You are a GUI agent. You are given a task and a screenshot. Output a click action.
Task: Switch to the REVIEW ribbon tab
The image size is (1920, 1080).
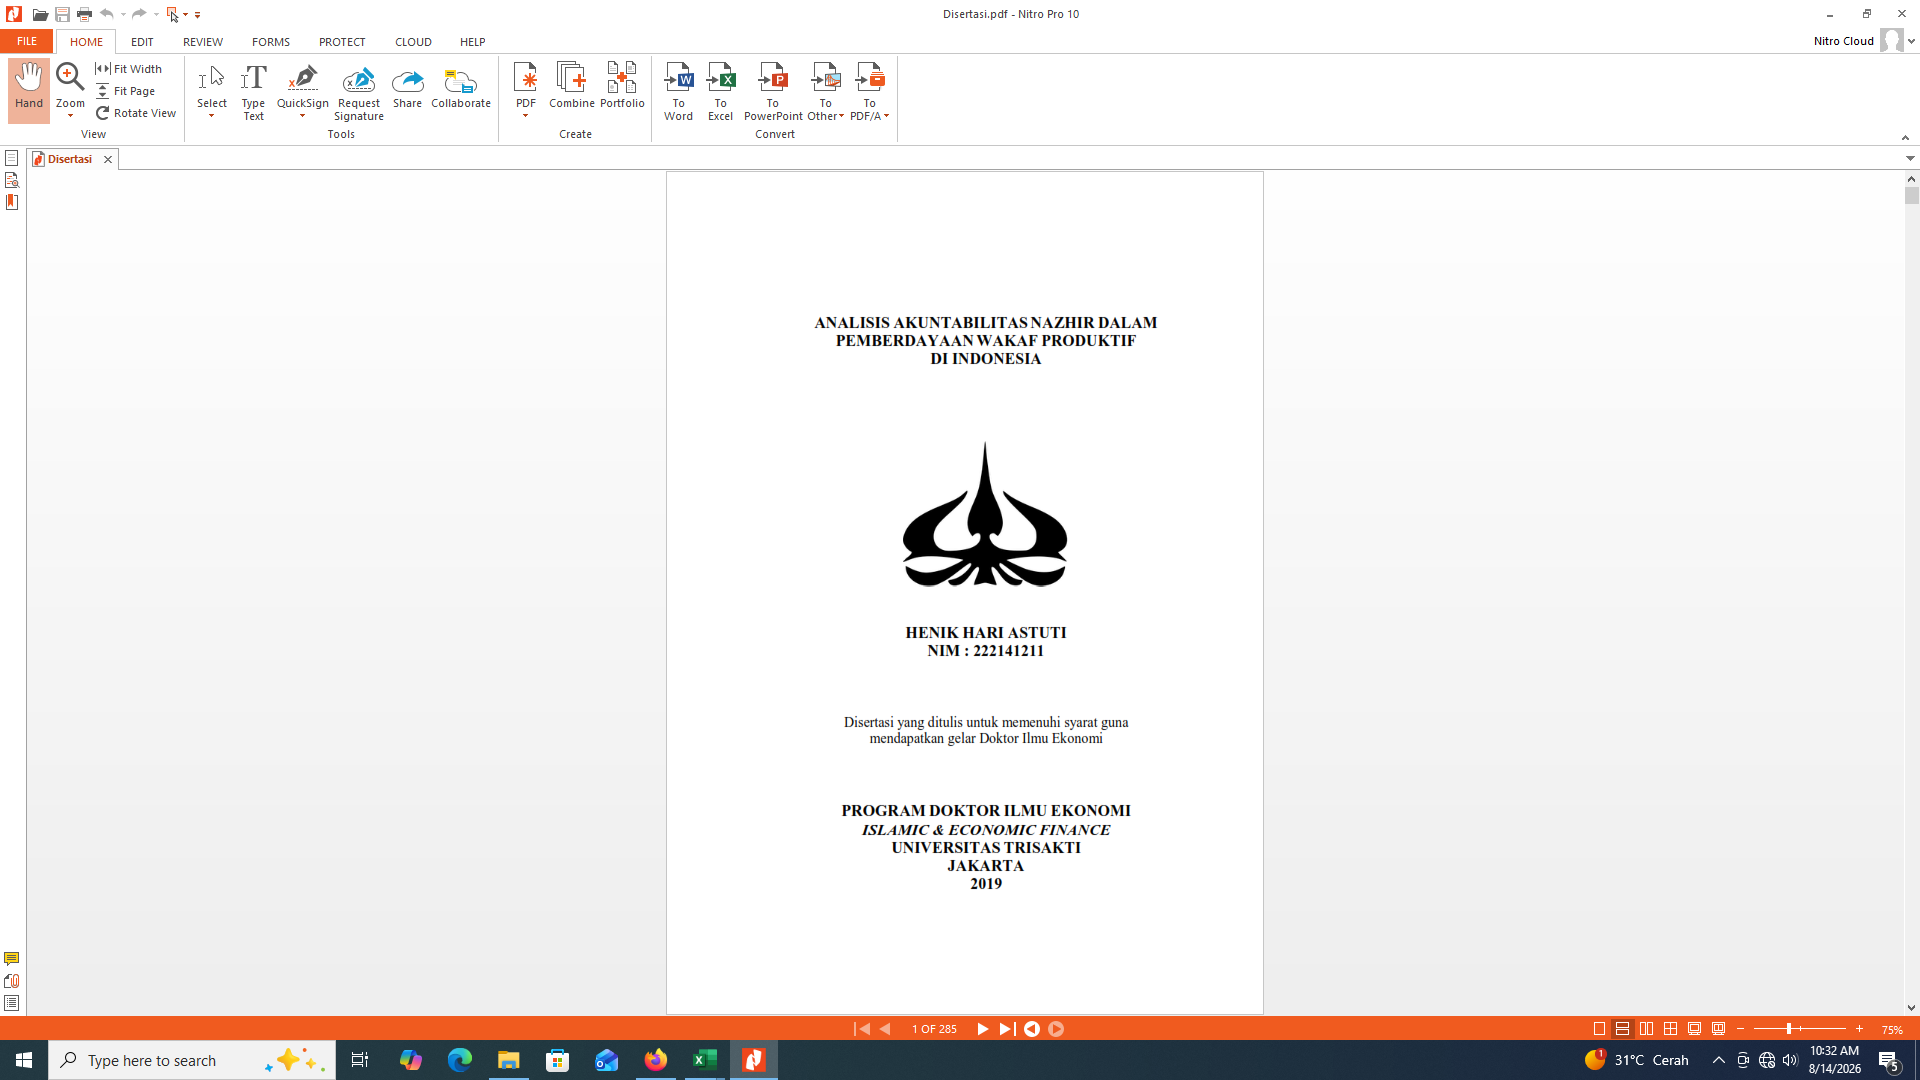[x=203, y=42]
